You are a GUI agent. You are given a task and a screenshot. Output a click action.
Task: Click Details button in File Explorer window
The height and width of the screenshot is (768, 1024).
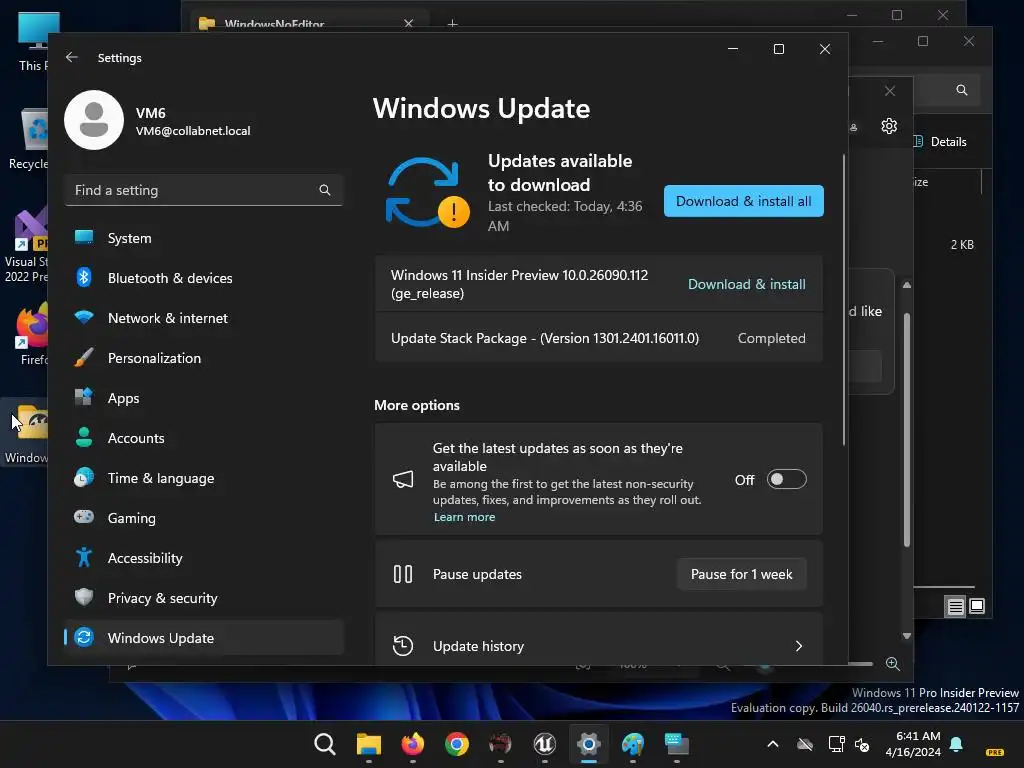coord(940,142)
